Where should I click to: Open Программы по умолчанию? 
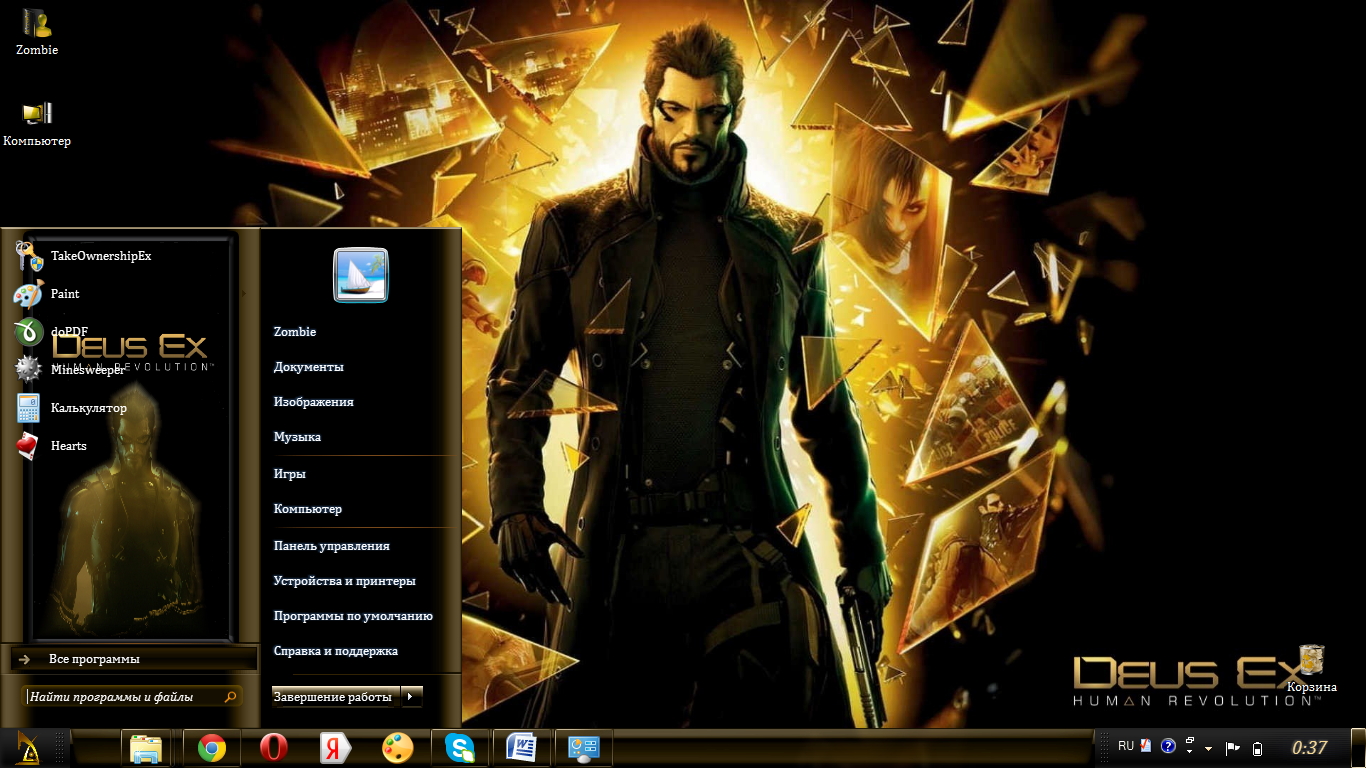353,616
